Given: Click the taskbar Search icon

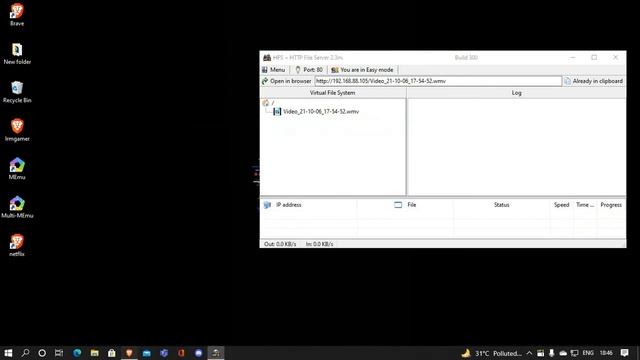Looking at the screenshot, I should click(x=25, y=353).
